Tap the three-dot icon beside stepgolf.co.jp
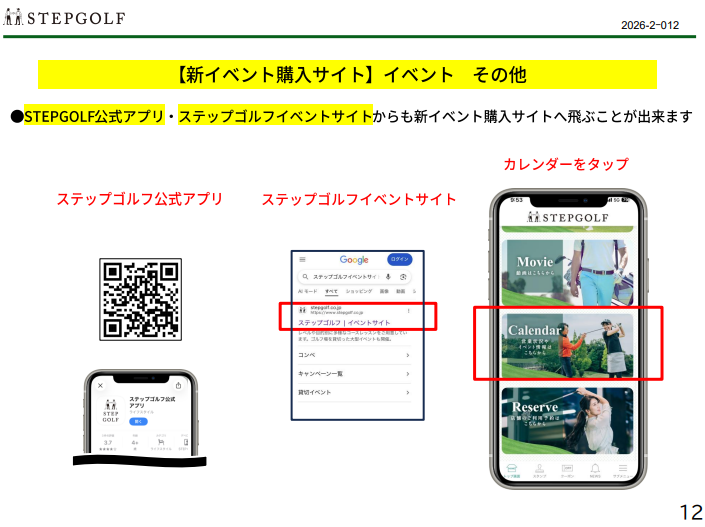This screenshot has width=705, height=527. (x=409, y=311)
